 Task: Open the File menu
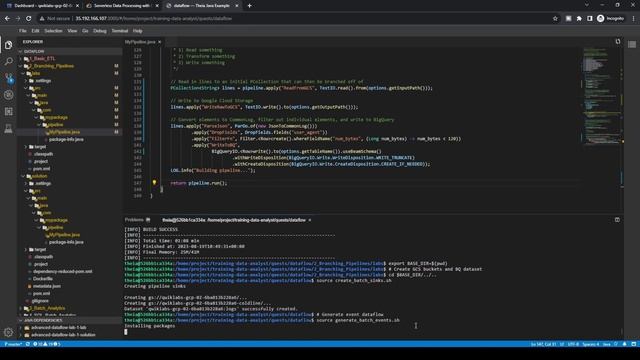coord(22,31)
